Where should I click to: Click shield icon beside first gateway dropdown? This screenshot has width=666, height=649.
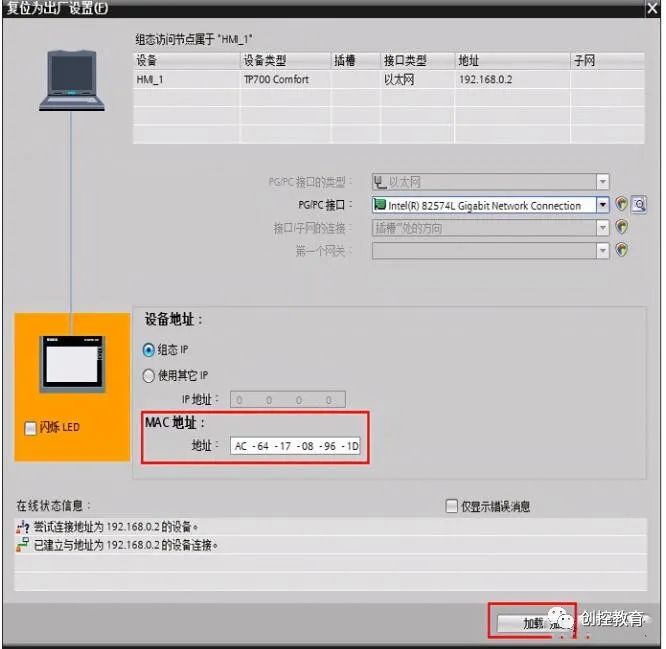click(x=621, y=250)
